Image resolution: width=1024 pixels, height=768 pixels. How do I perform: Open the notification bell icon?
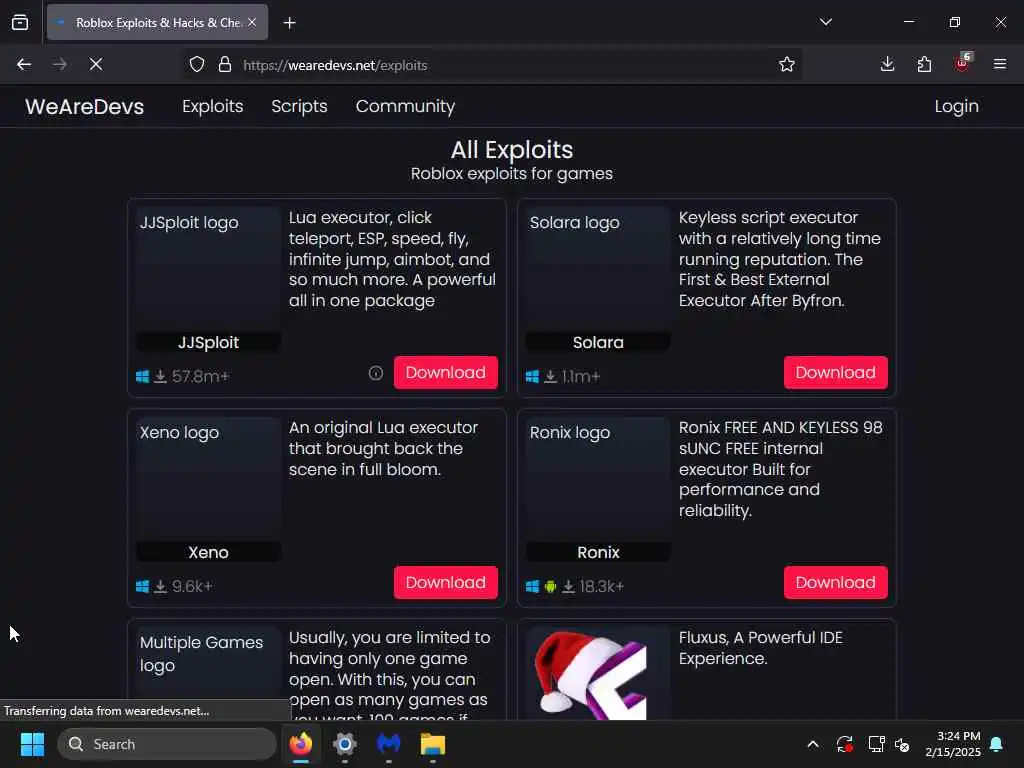pyautogui.click(x=997, y=744)
